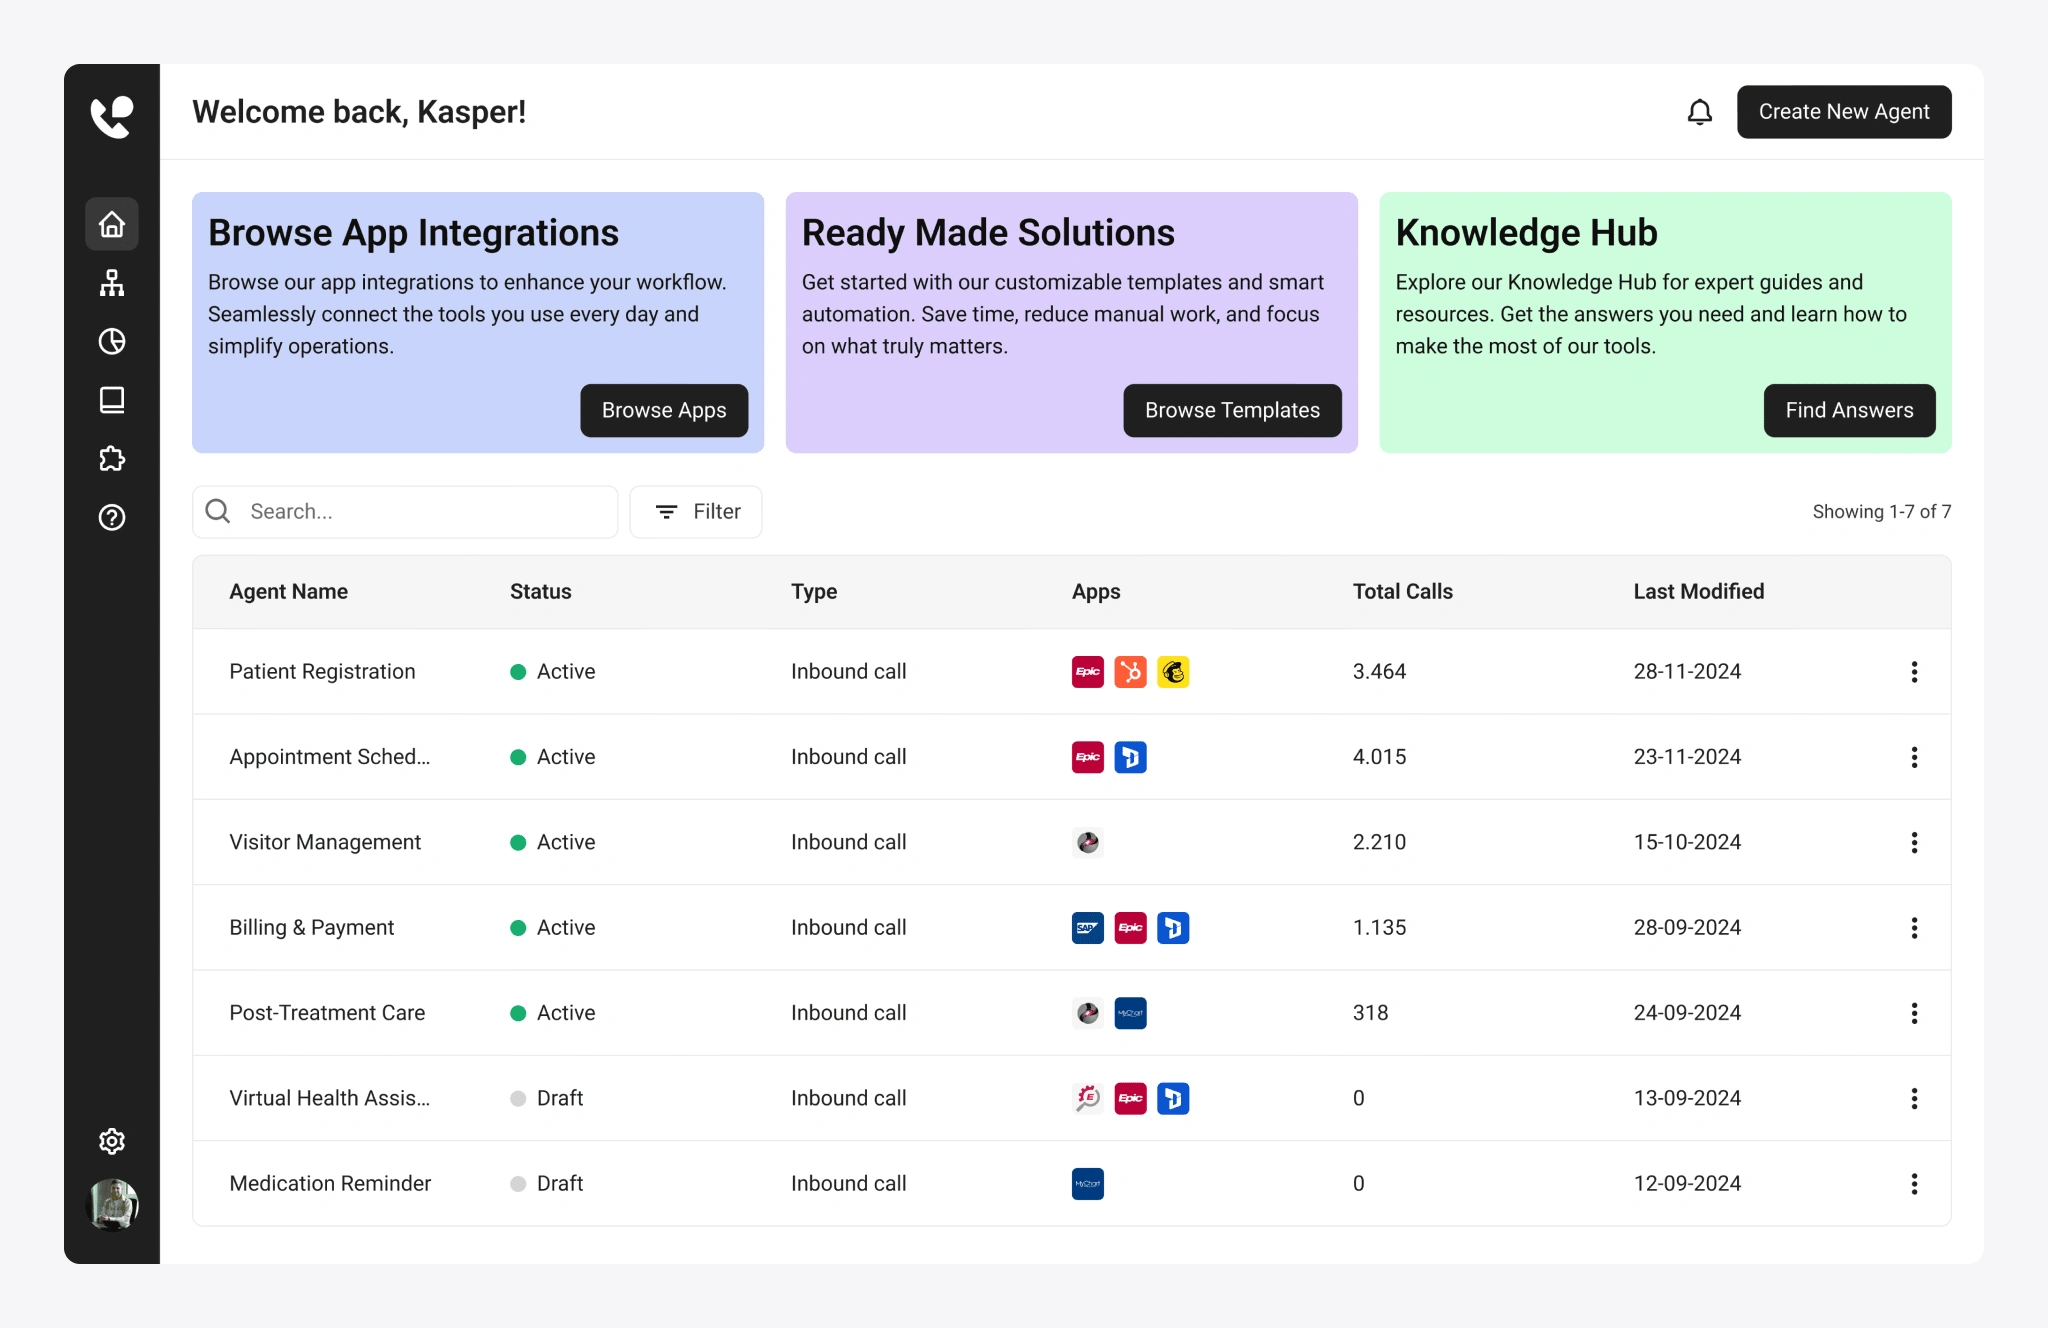
Task: Click Ready Made Solutions card heading
Action: click(988, 233)
